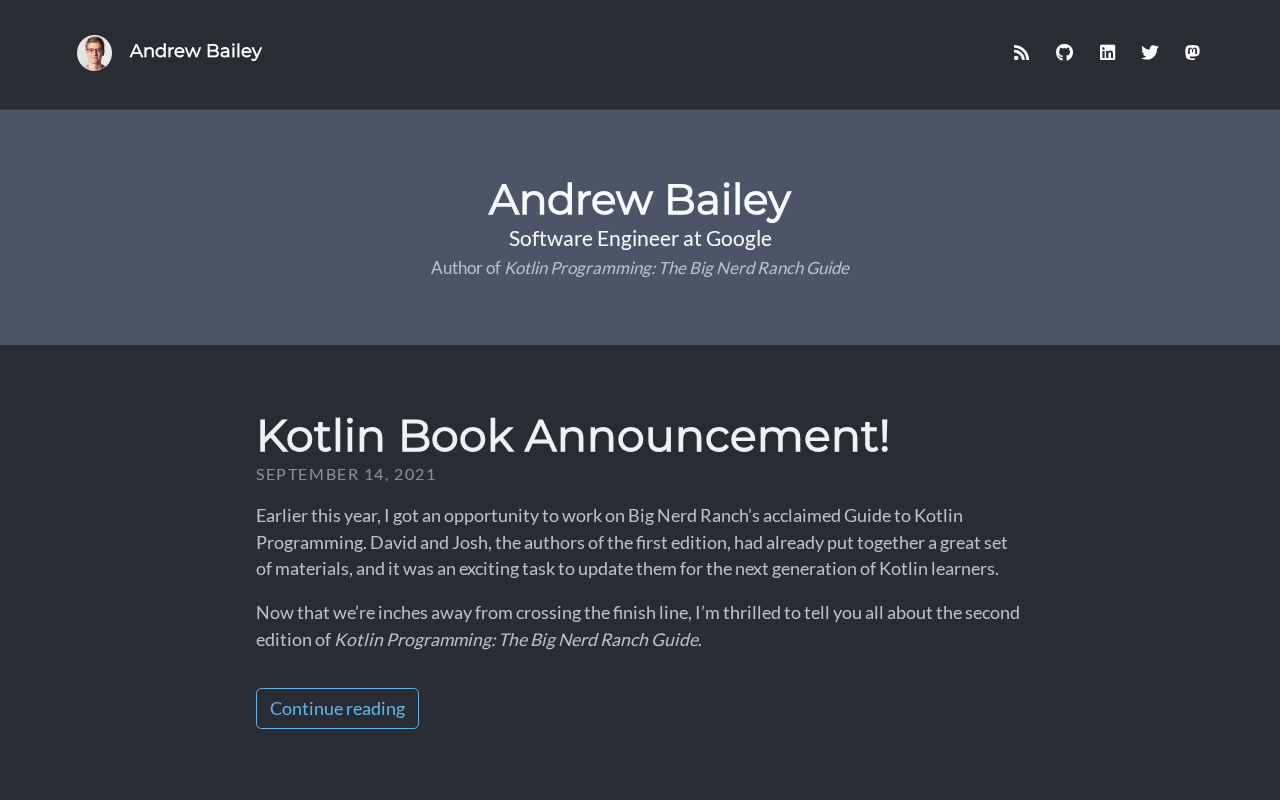Open the RSS feed icon
Viewport: 1280px width, 800px height.
pos(1021,53)
